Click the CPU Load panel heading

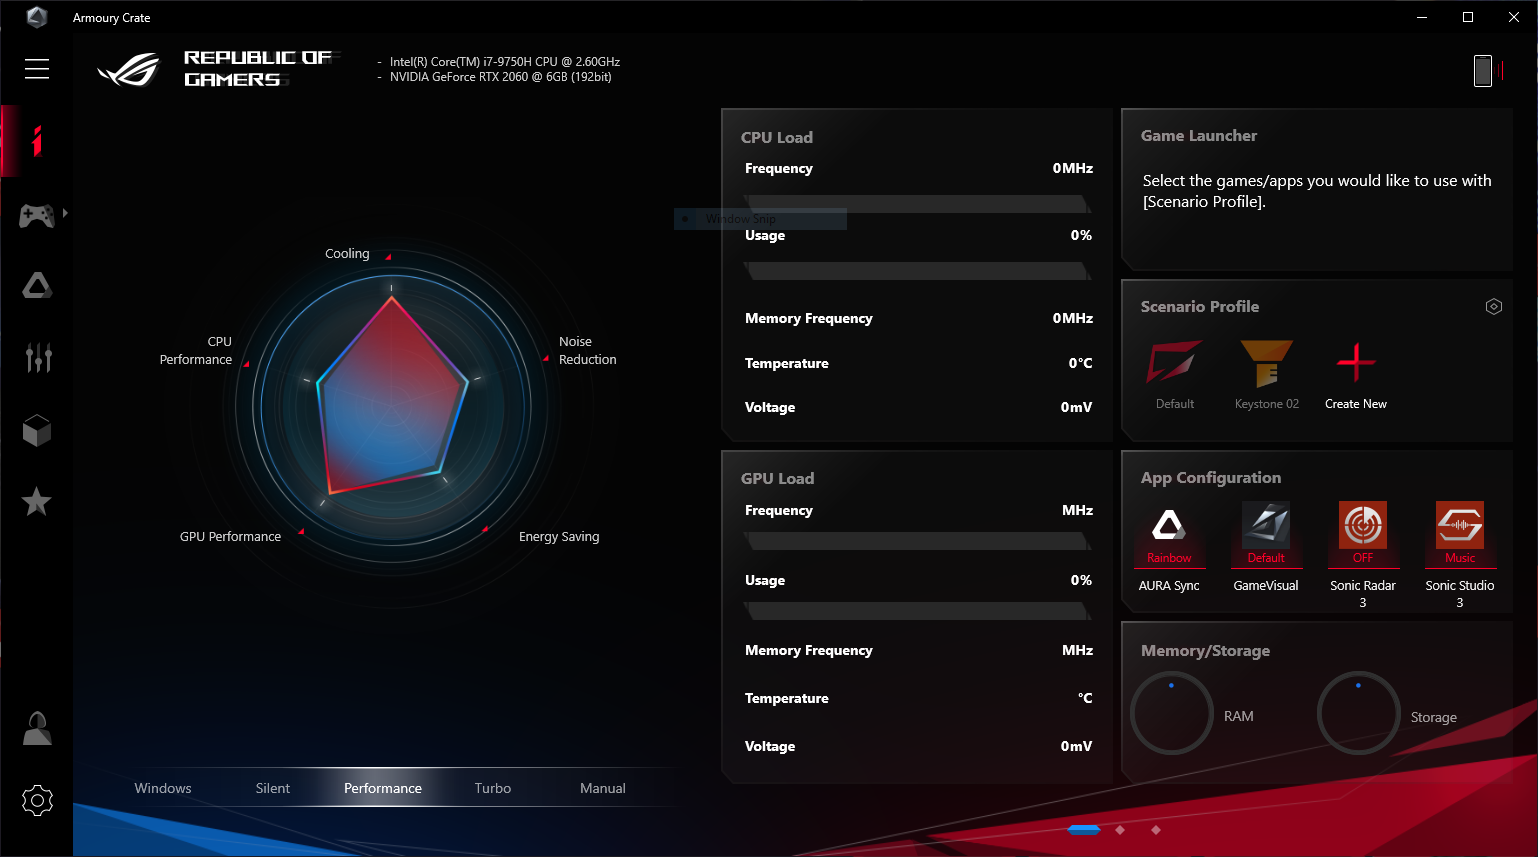pyautogui.click(x=777, y=138)
